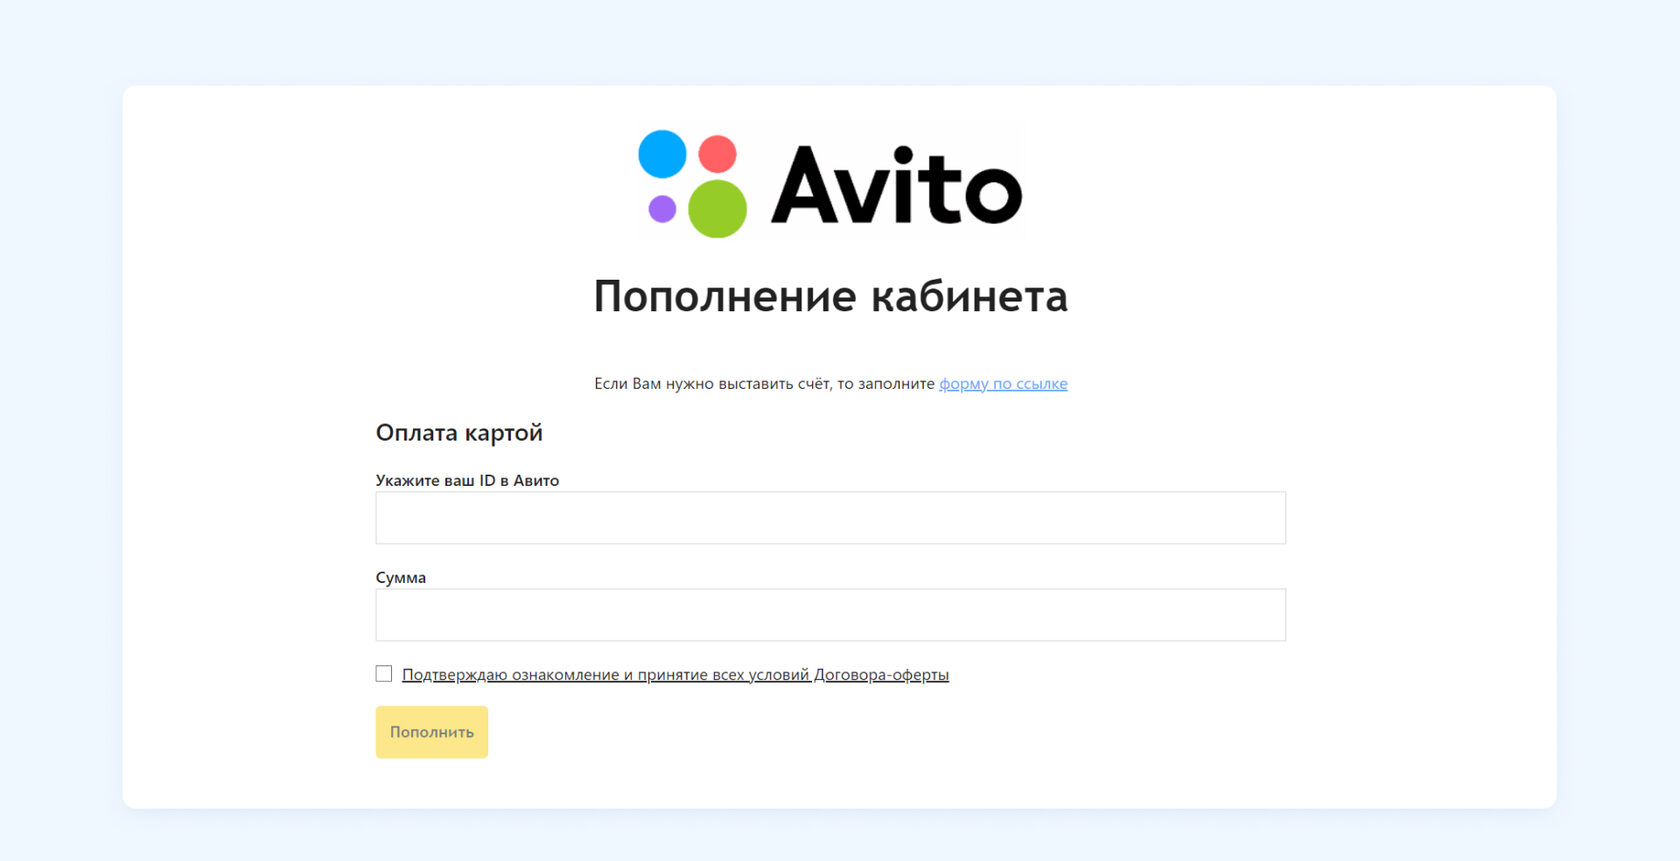1680x861 pixels.
Task: Tick the offer agreement acceptance checkbox
Action: coord(384,674)
